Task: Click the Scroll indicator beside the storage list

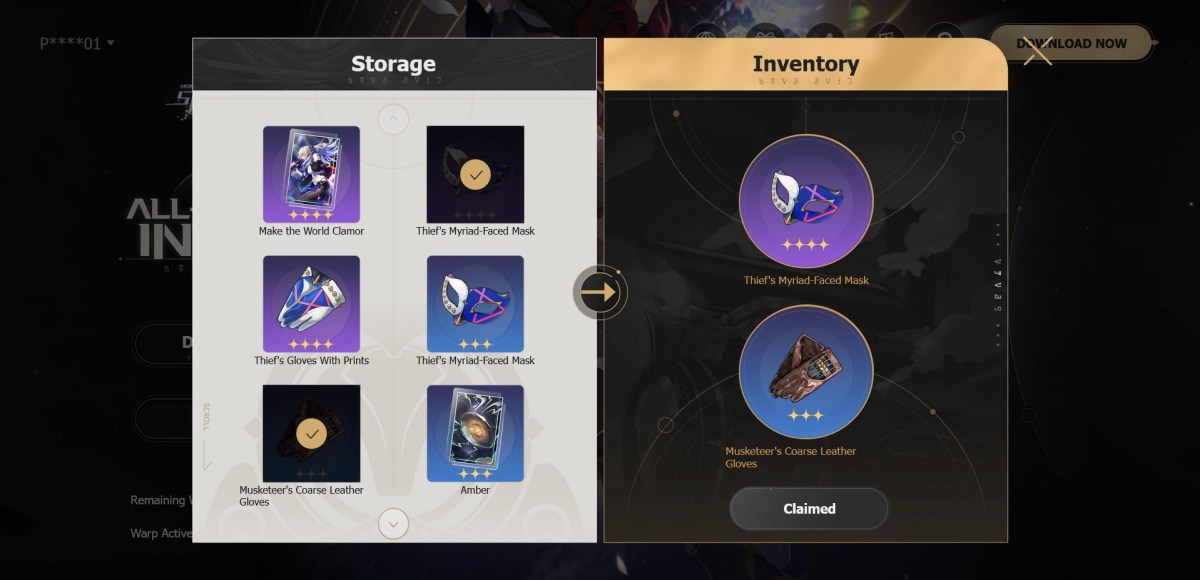Action: pos(207,436)
